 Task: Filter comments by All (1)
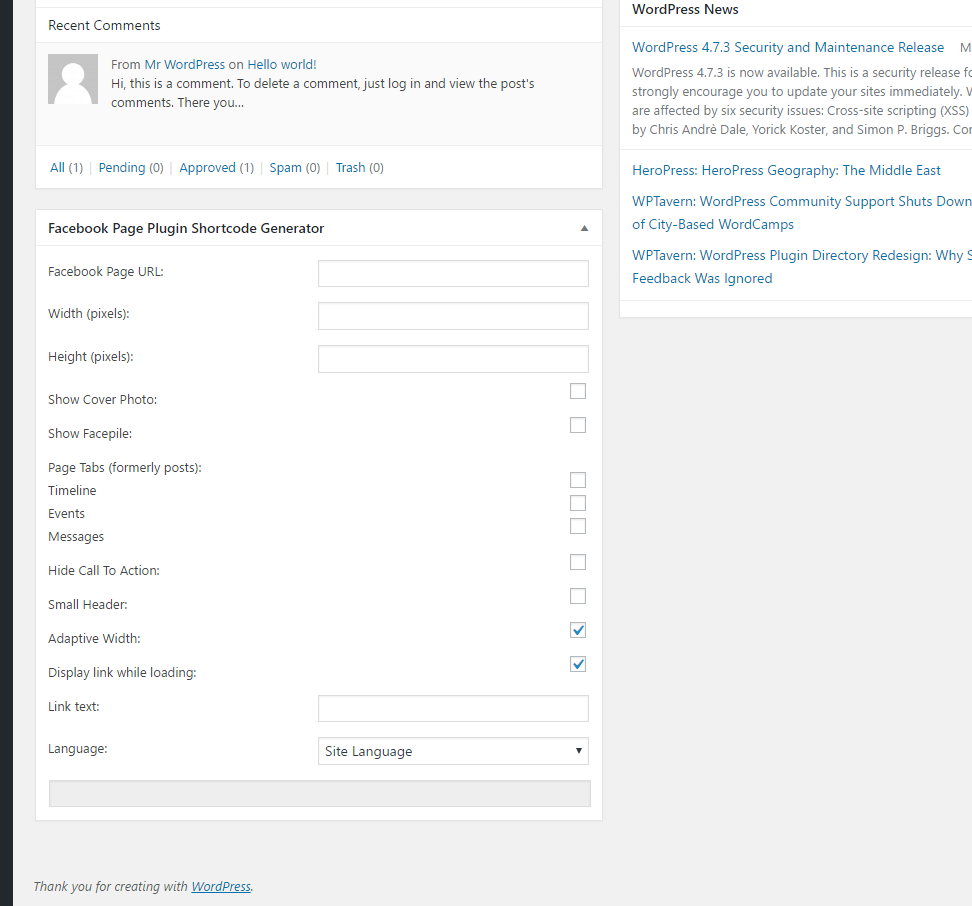coord(66,167)
